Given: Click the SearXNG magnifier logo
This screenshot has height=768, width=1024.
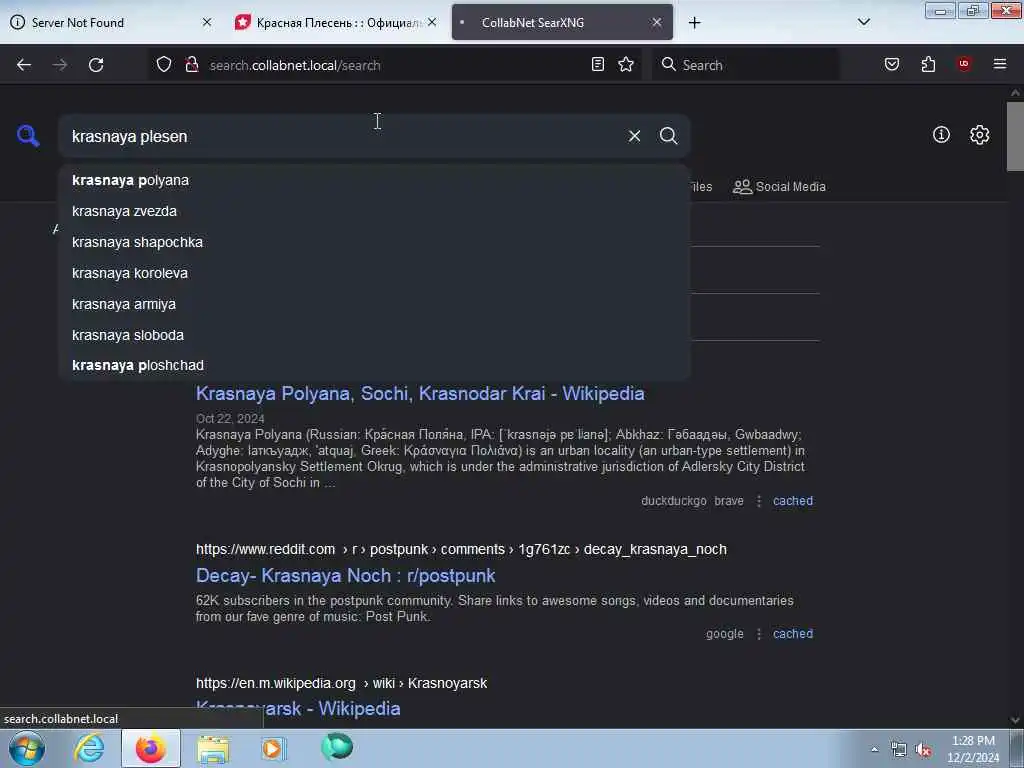Looking at the screenshot, I should tap(28, 136).
